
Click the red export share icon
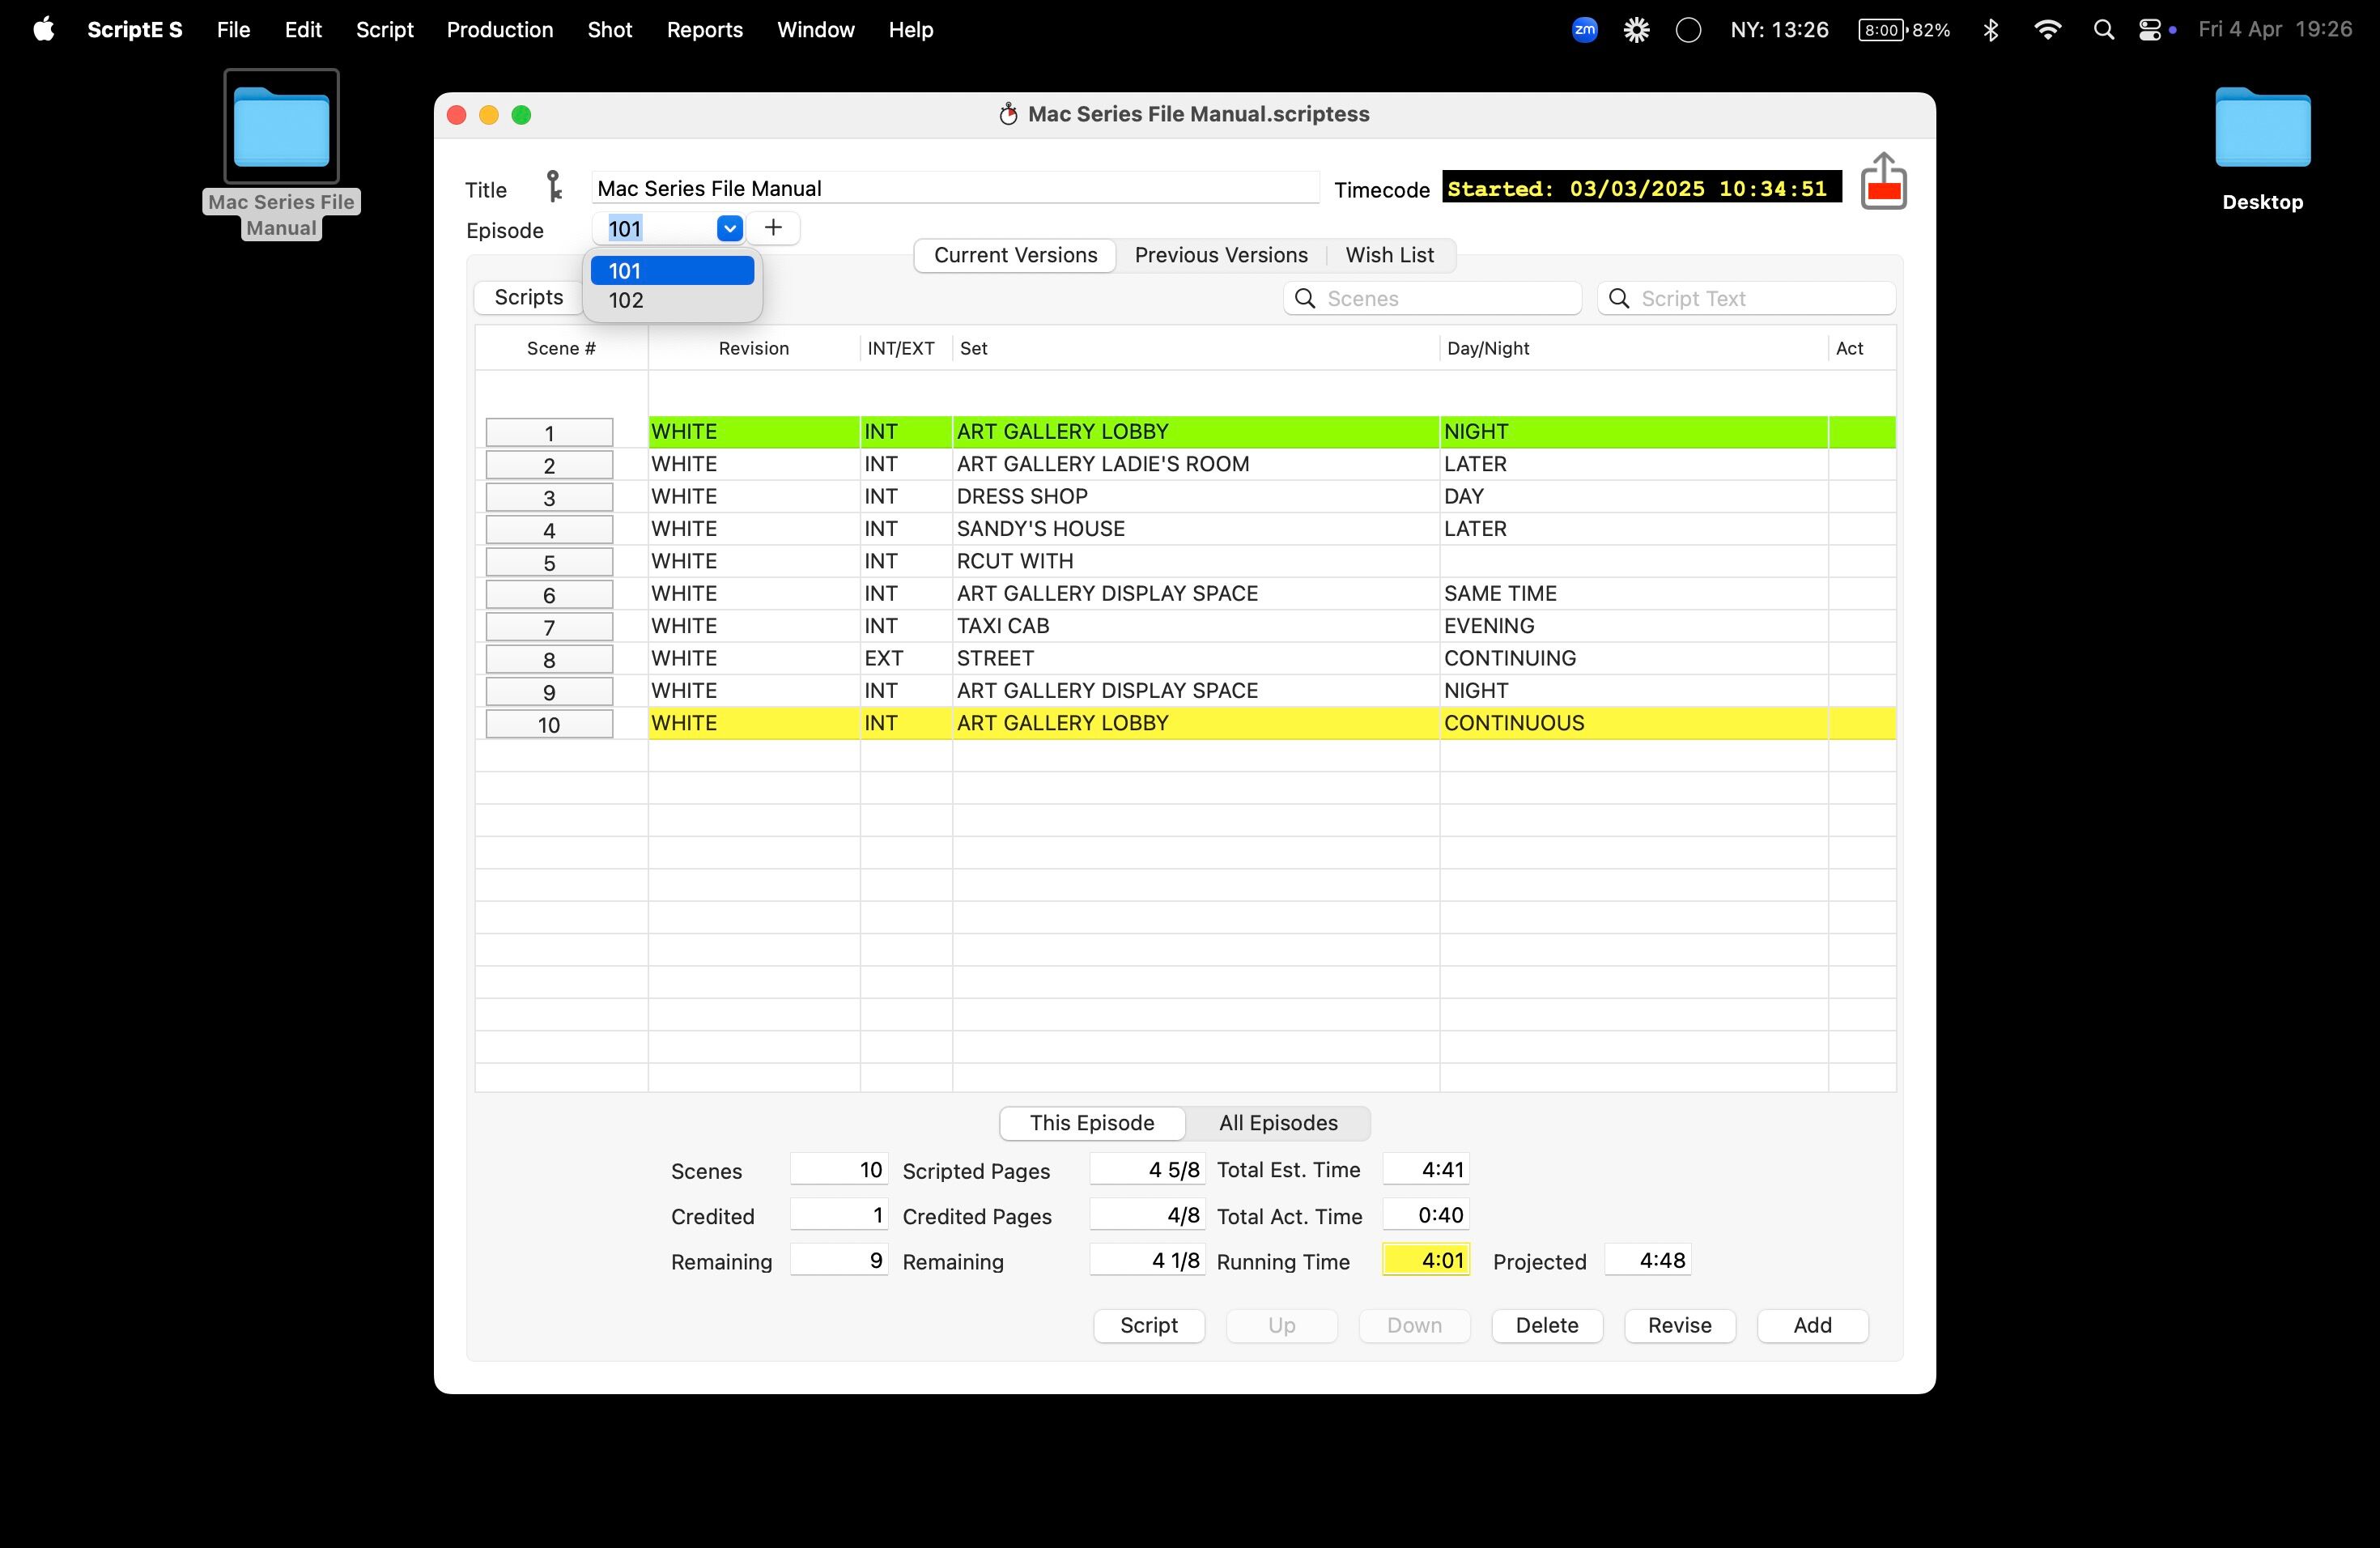click(1883, 181)
